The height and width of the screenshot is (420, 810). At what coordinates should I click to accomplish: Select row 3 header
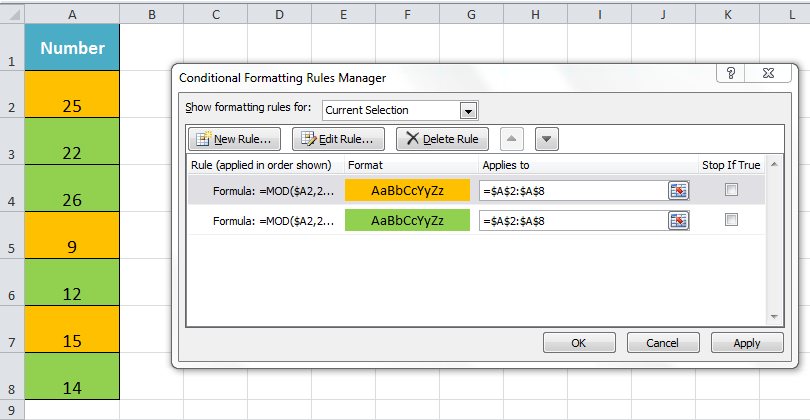[12, 141]
